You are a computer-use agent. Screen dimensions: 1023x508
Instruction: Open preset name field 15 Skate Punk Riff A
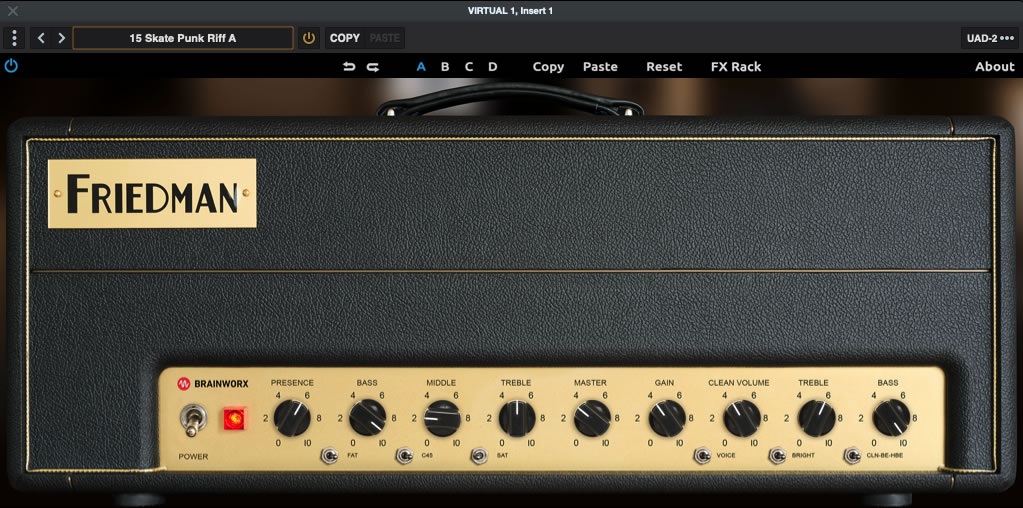pos(183,38)
